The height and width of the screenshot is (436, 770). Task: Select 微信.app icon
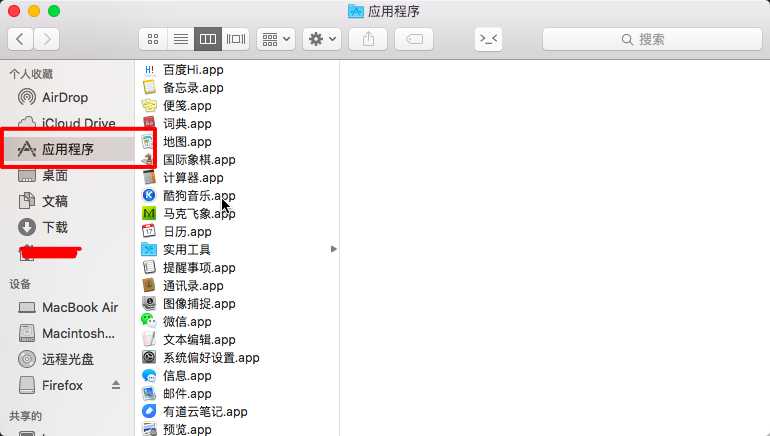coord(149,321)
